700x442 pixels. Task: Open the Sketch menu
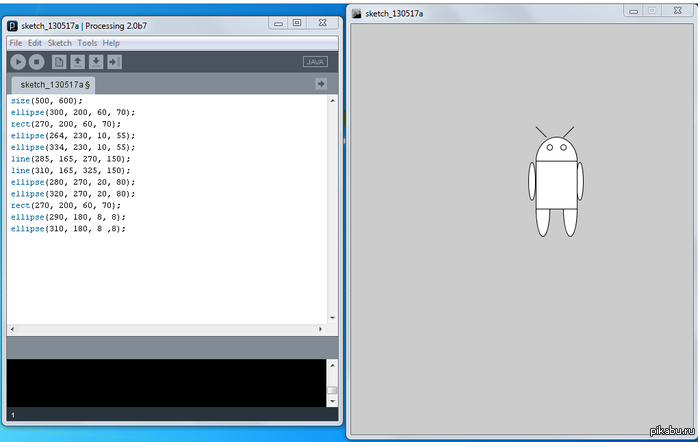click(x=59, y=43)
